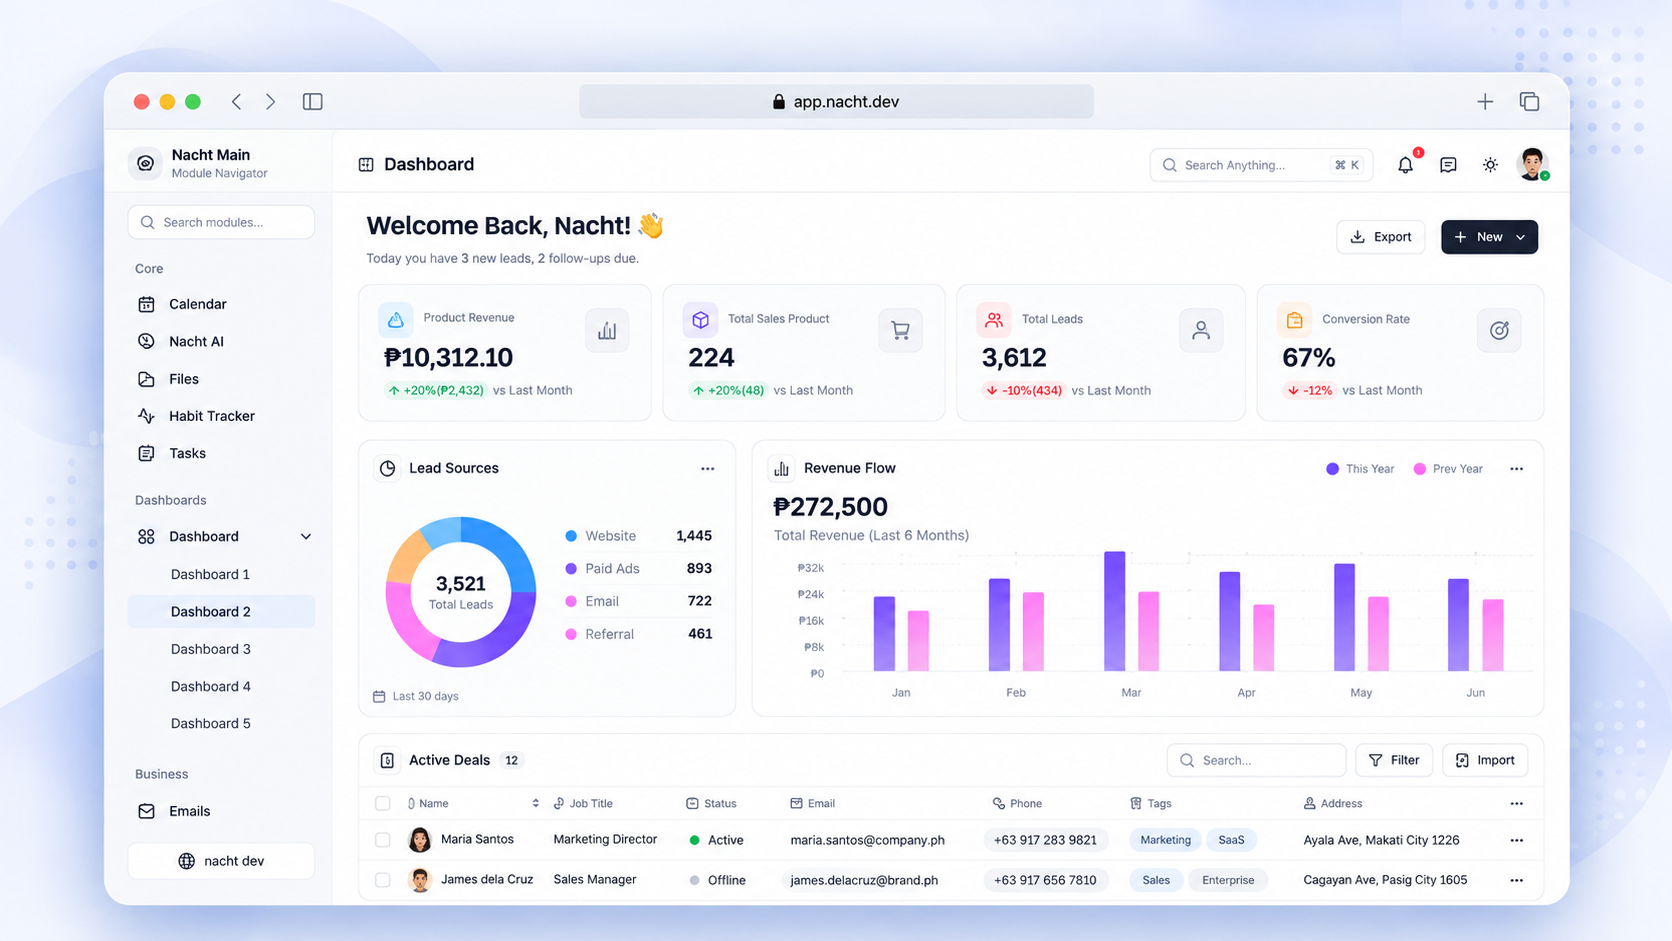Select all rows header checkbox
Viewport: 1672px width, 941px height.
[382, 803]
